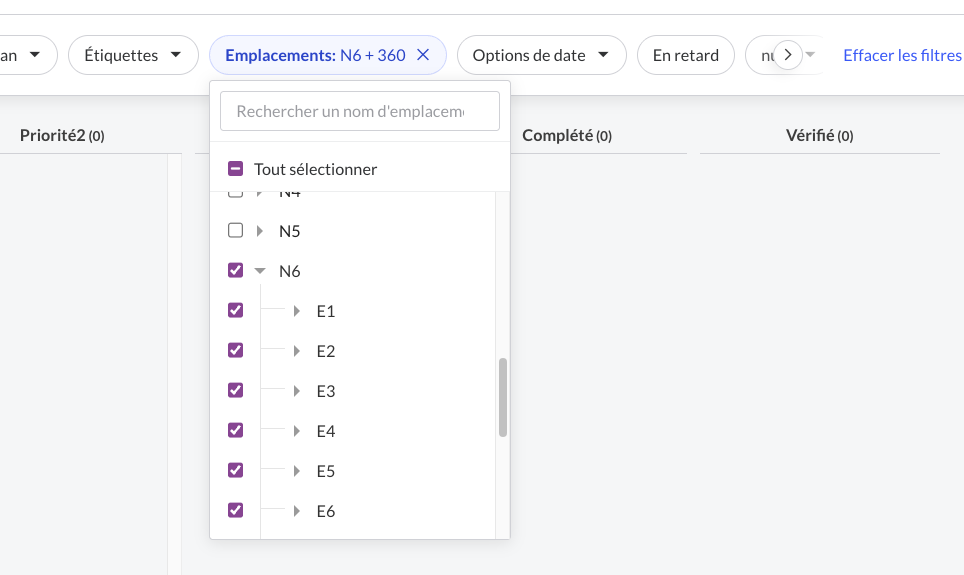Select the Complété column header
Screen dimensions: 964x575
(x=567, y=135)
